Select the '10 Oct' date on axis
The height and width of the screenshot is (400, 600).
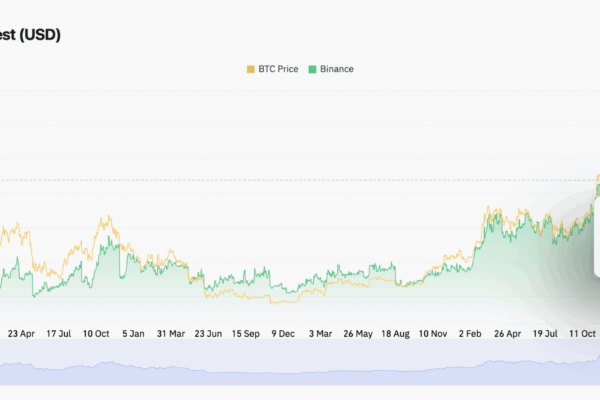(97, 332)
